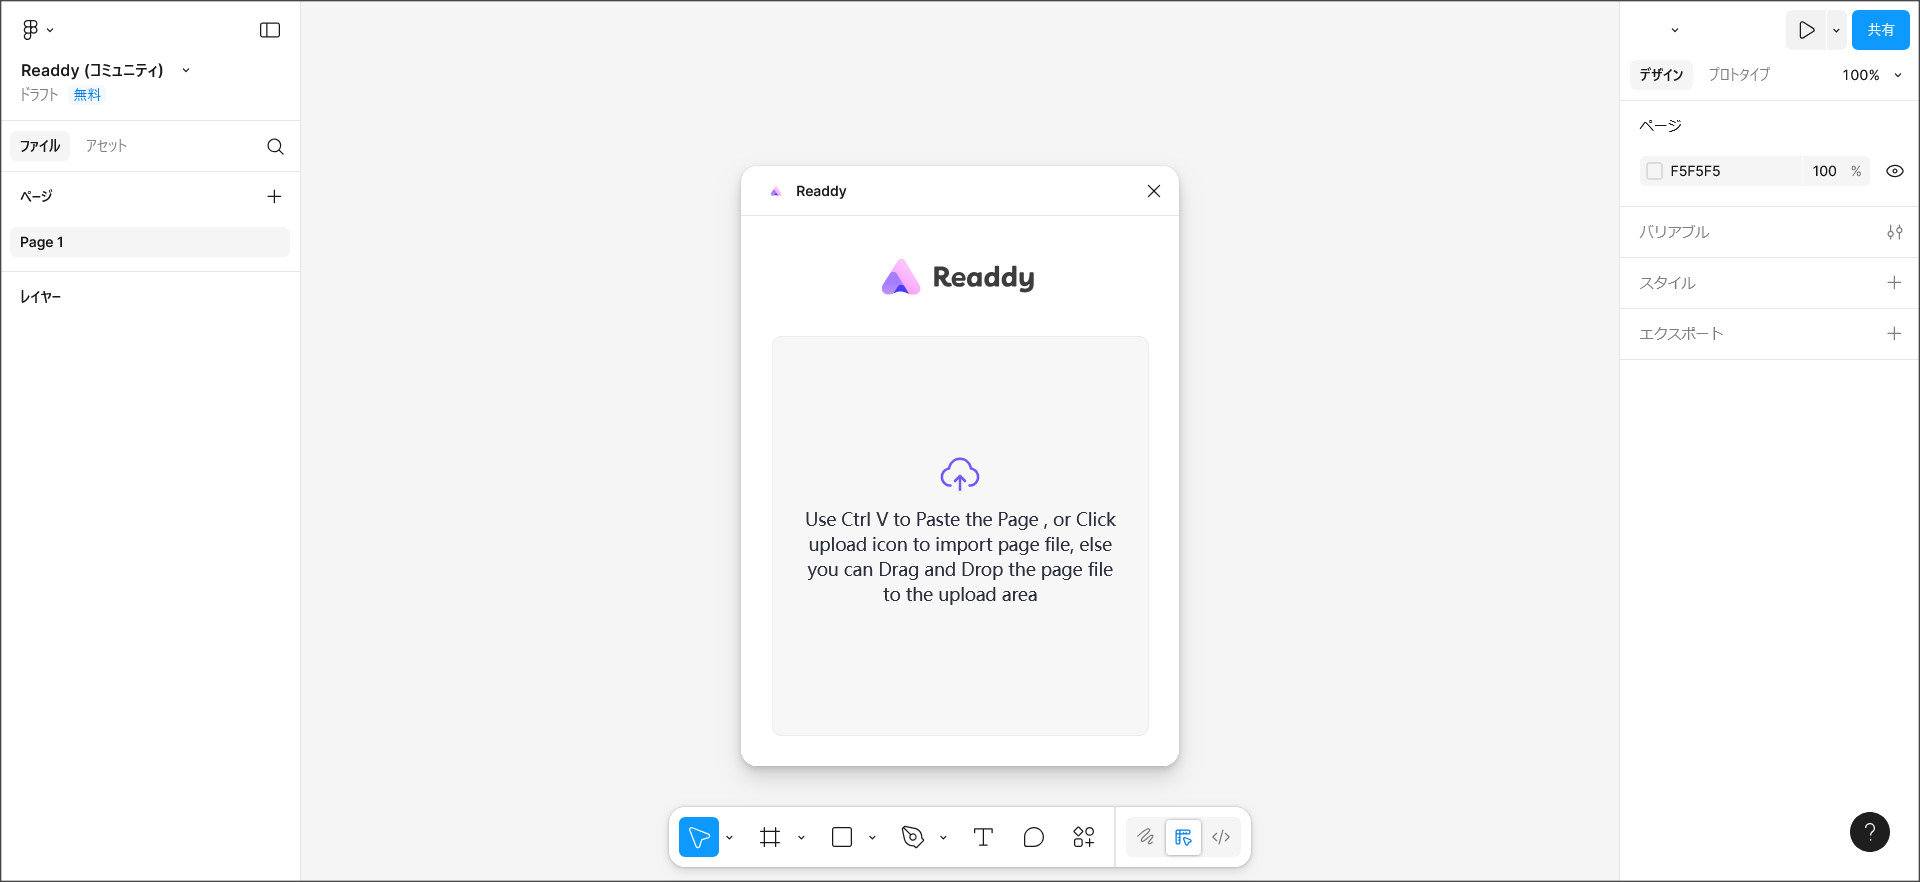Select Page 1 in pages list
Viewport: 1920px width, 882px height.
pyautogui.click(x=150, y=242)
